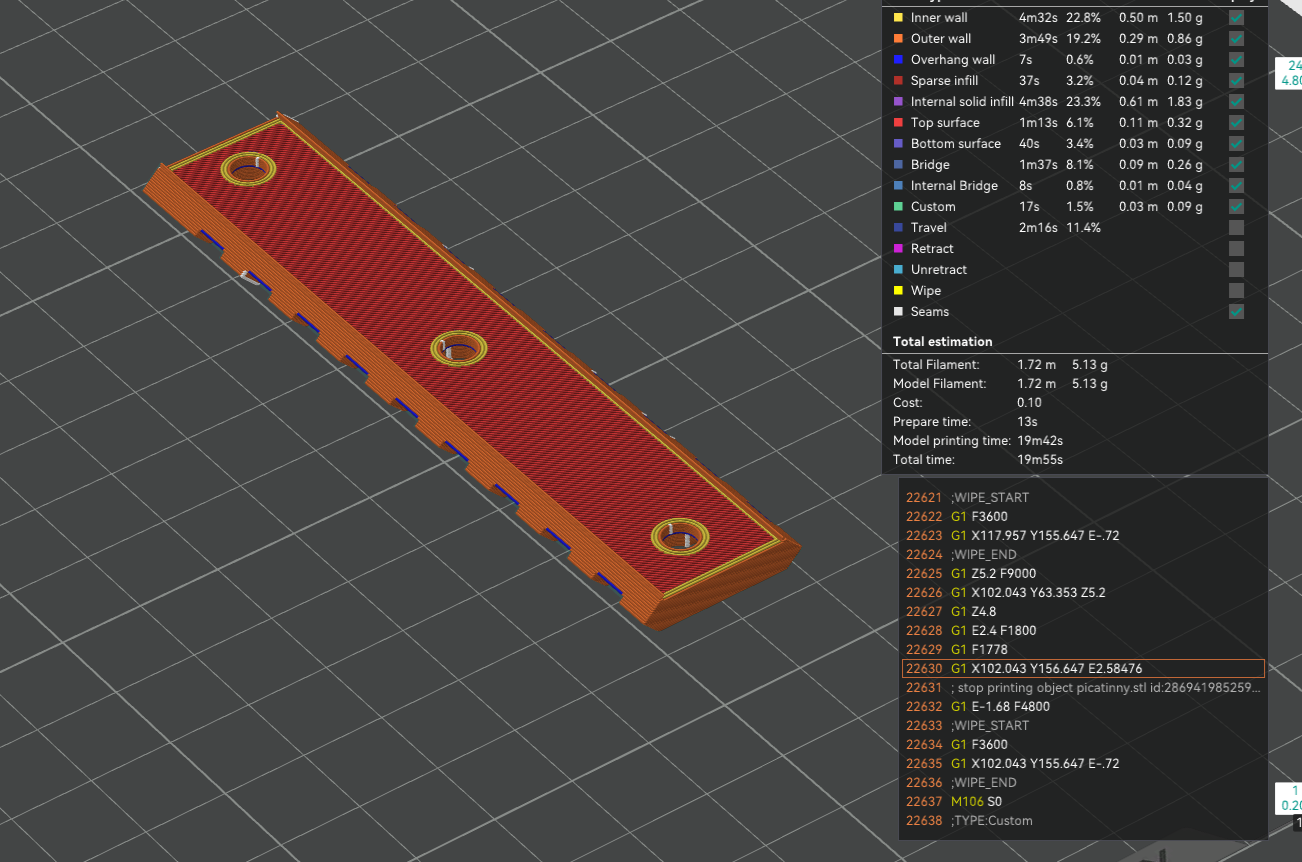1302x862 pixels.
Task: Click the Sparse infill row label
Action: pyautogui.click(x=945, y=81)
